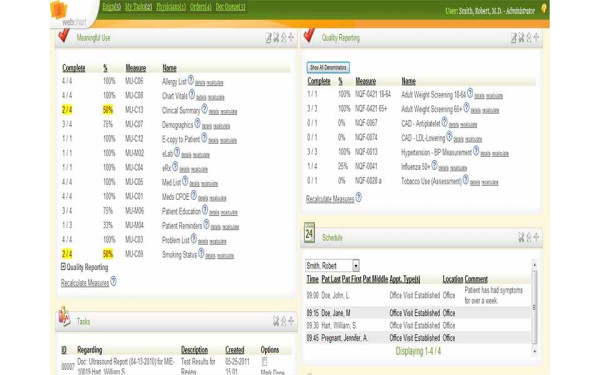Screen dimensions: 600x375
Task: Open help icon beside Meaningful Use Recalculate Measures
Action: [113, 282]
